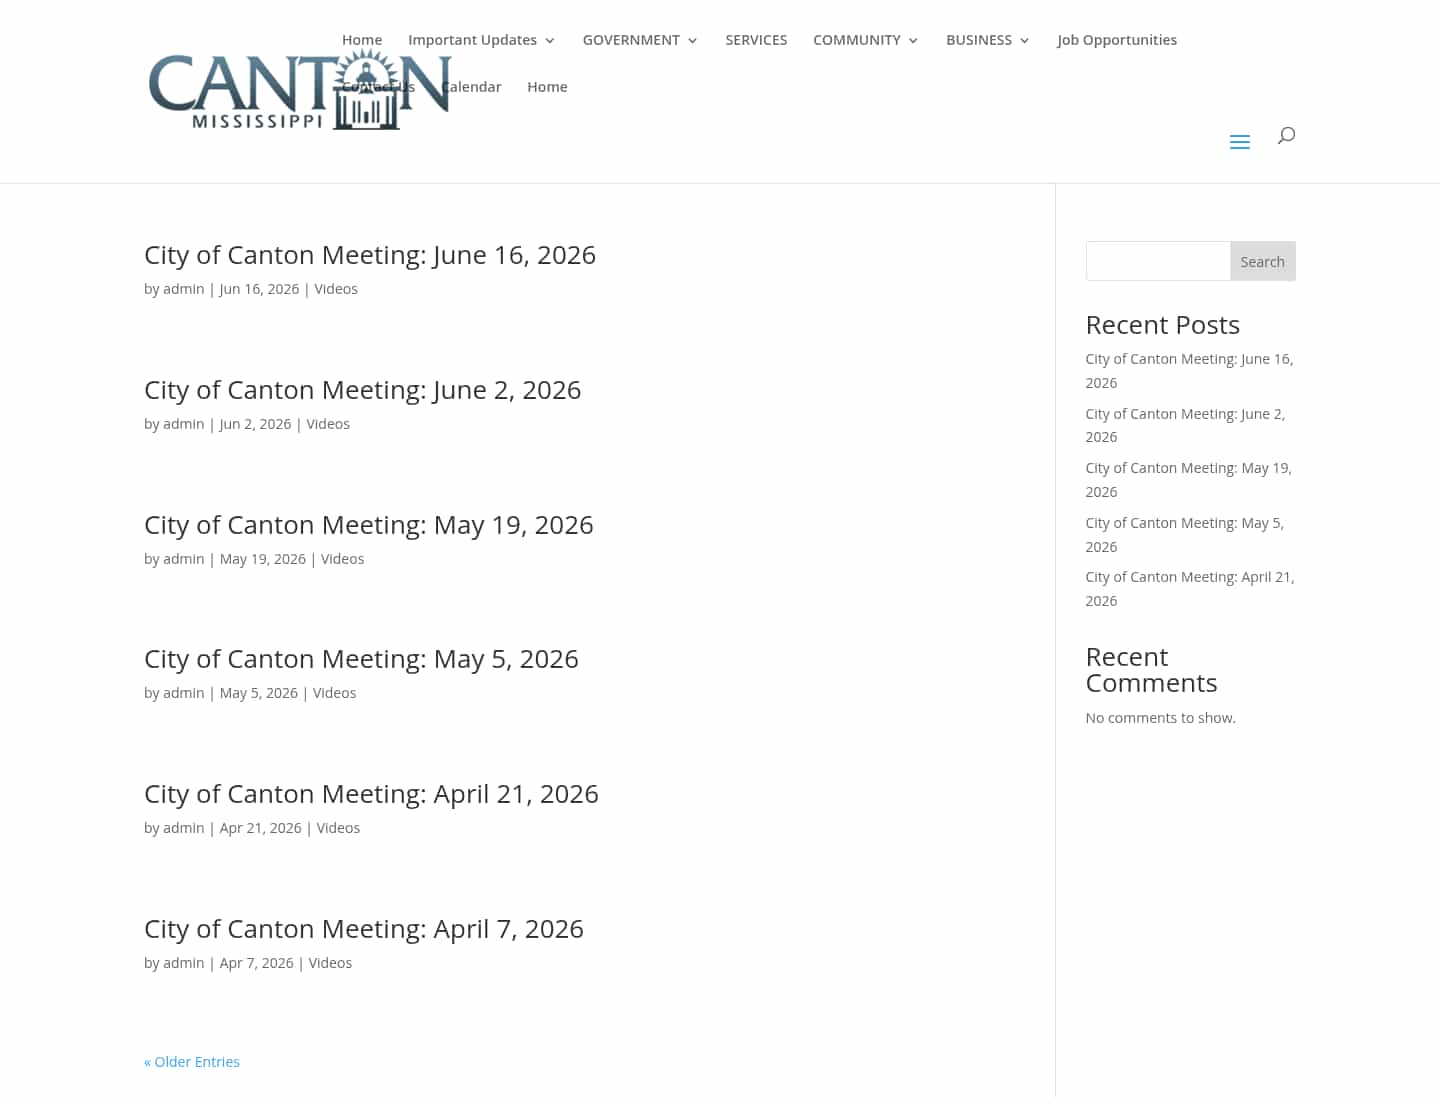Open the hamburger mobile menu icon

point(1239,142)
